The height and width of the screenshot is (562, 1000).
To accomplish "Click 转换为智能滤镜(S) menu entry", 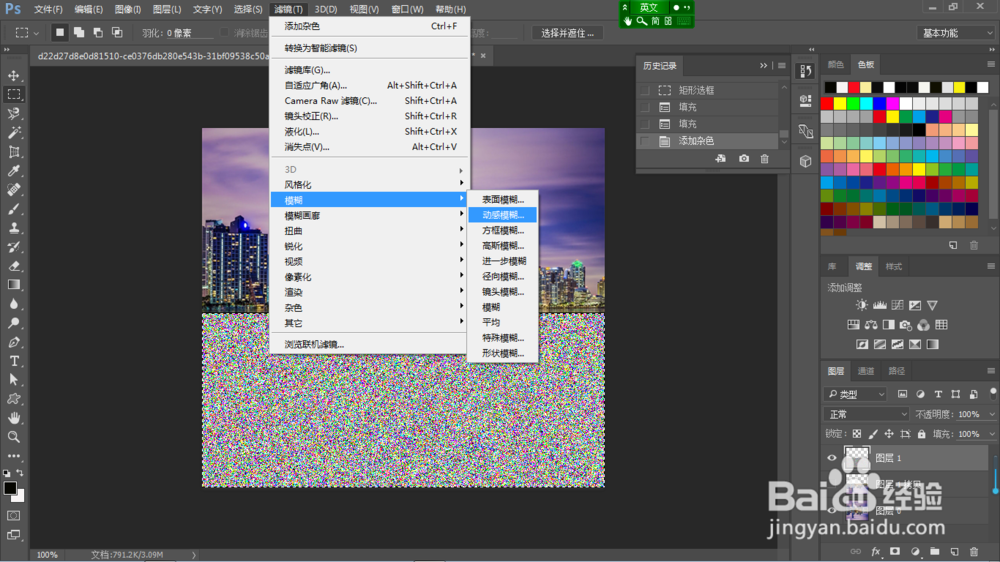I will 369,48.
